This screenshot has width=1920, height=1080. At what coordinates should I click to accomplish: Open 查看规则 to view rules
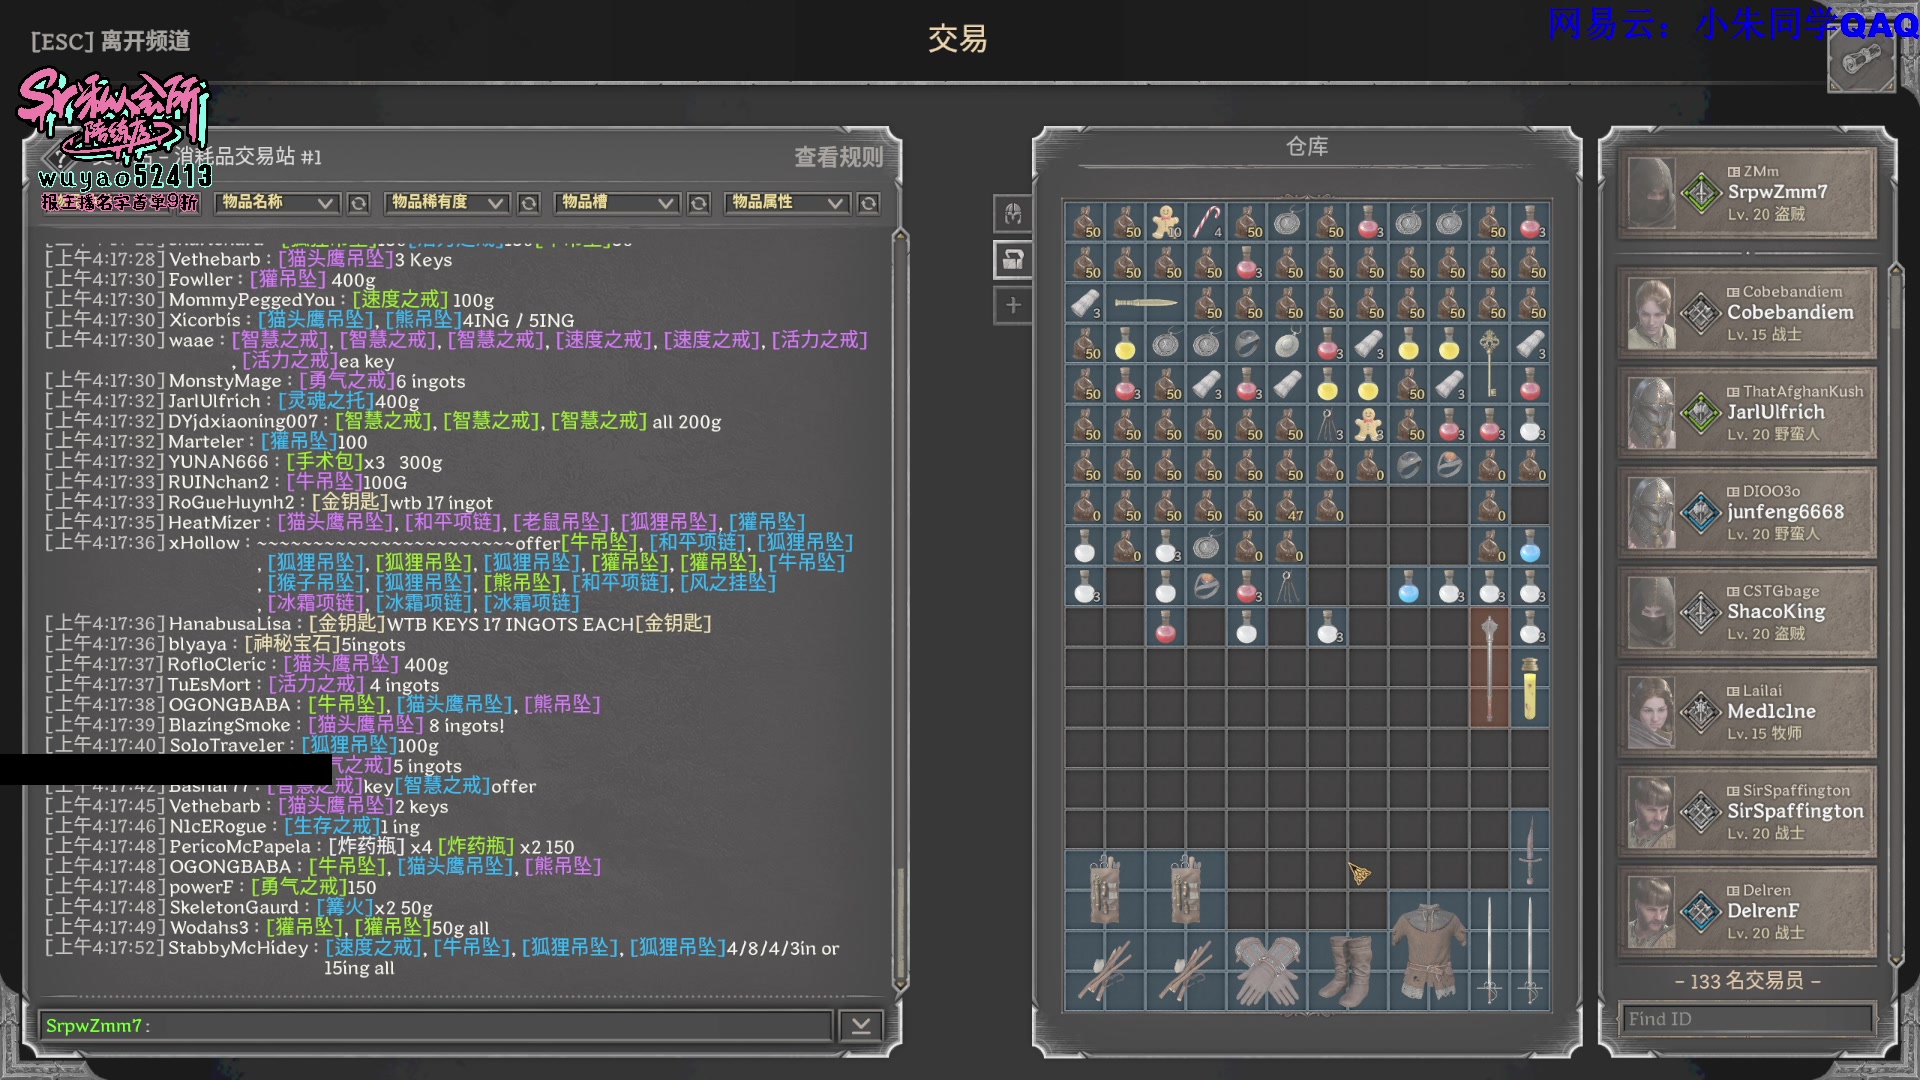coord(839,157)
